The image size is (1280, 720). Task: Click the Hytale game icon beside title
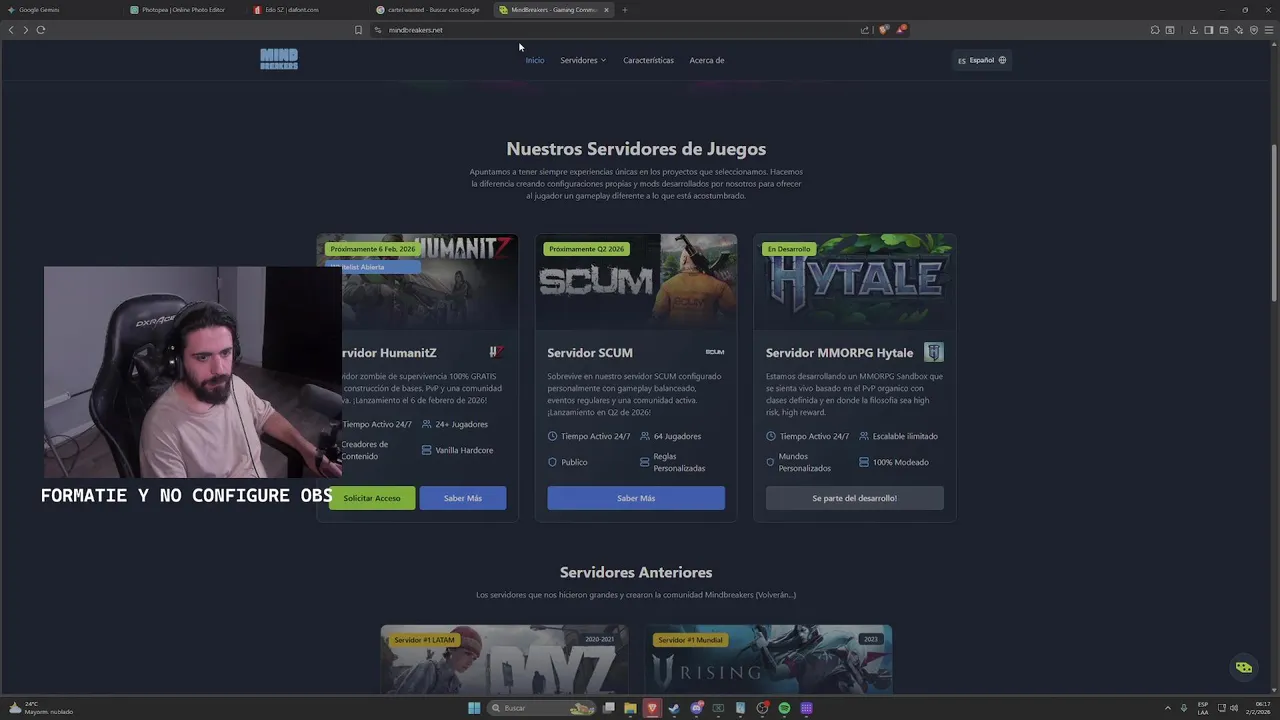934,352
